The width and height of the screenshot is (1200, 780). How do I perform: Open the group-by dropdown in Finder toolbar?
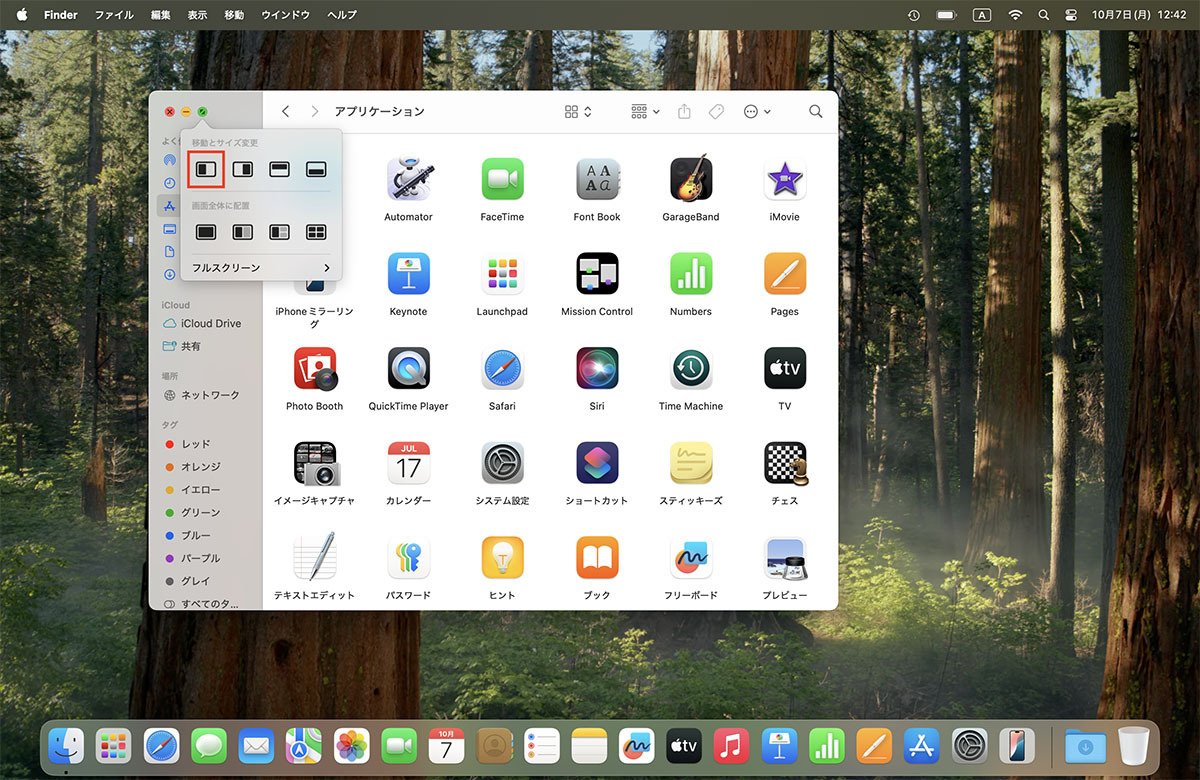(645, 112)
